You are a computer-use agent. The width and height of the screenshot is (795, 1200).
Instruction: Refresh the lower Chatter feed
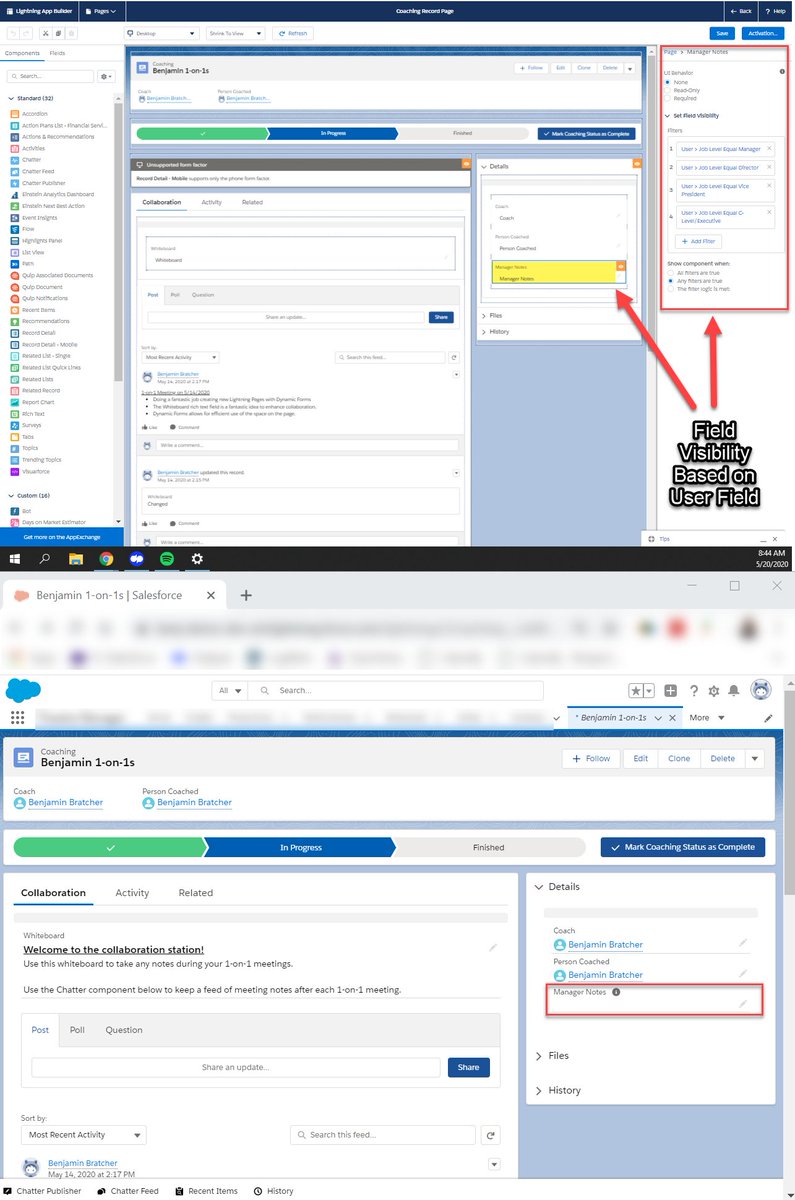pos(490,1135)
